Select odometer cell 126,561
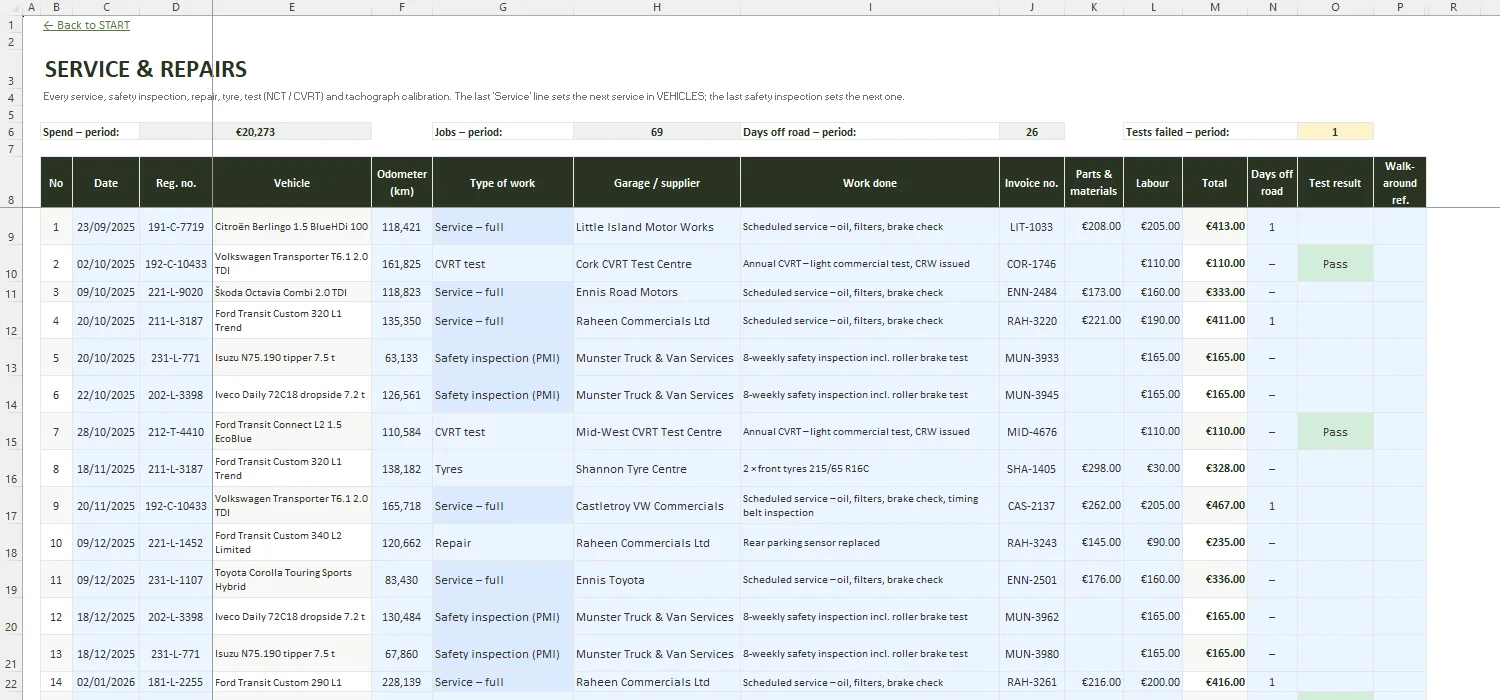1500x700 pixels. [x=402, y=395]
